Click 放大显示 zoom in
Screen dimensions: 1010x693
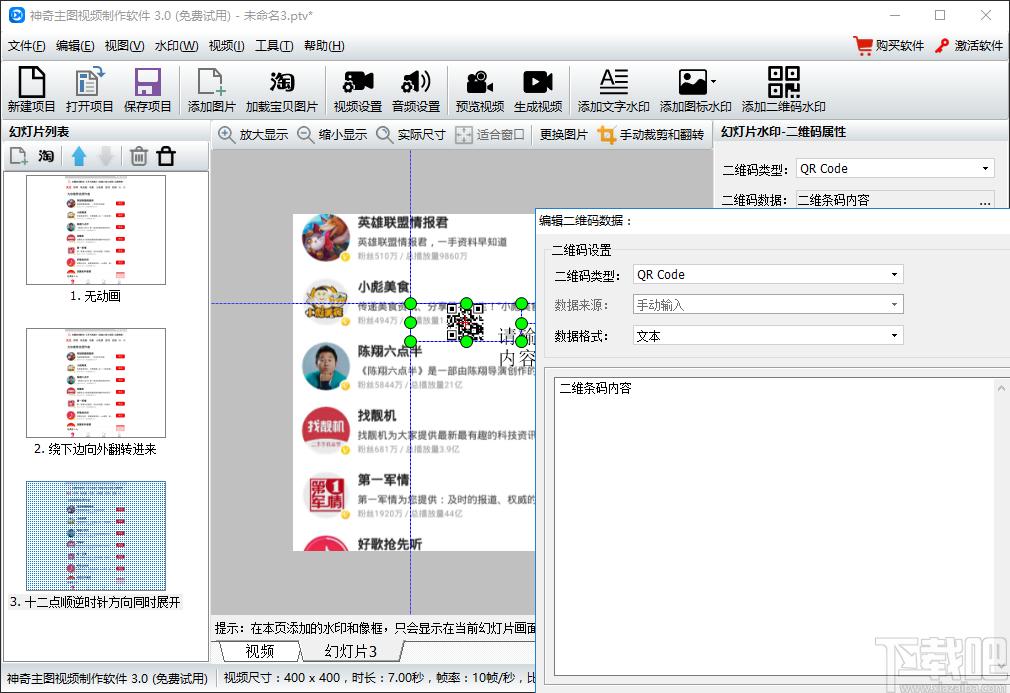click(x=253, y=135)
